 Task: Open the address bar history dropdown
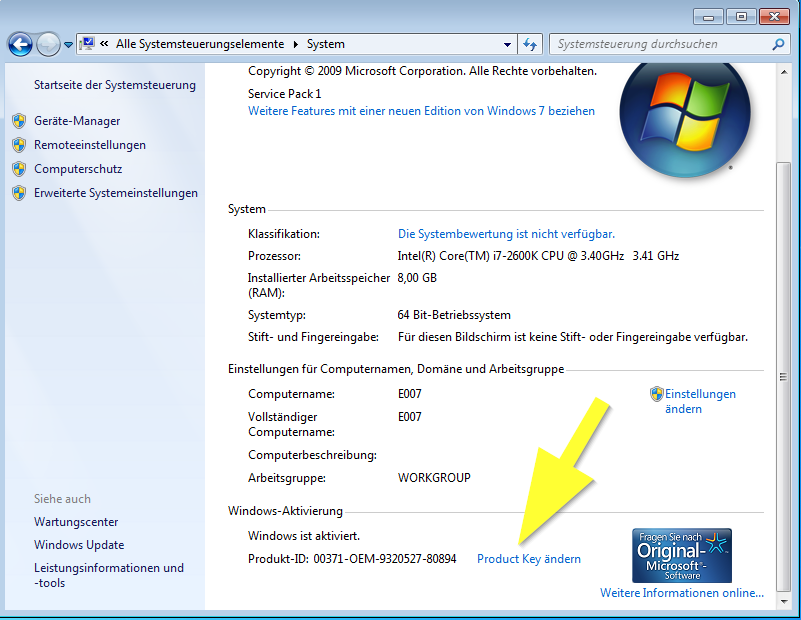(x=507, y=44)
